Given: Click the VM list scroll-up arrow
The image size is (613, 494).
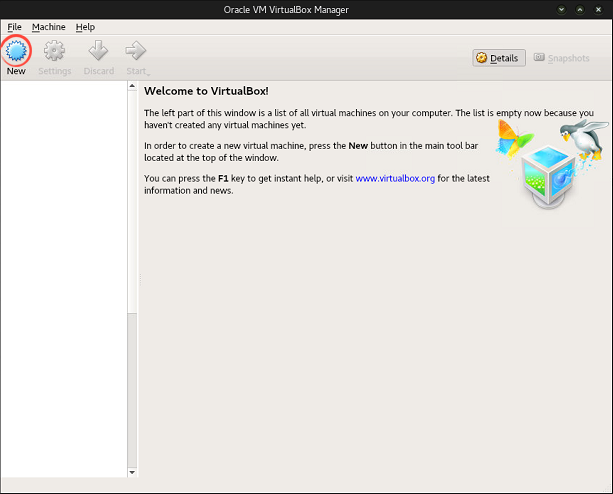Looking at the screenshot, I should 132,86.
